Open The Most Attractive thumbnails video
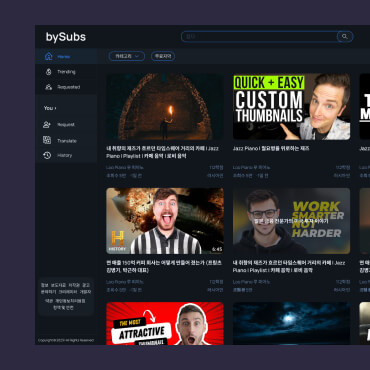The image size is (370, 370). [x=165, y=323]
